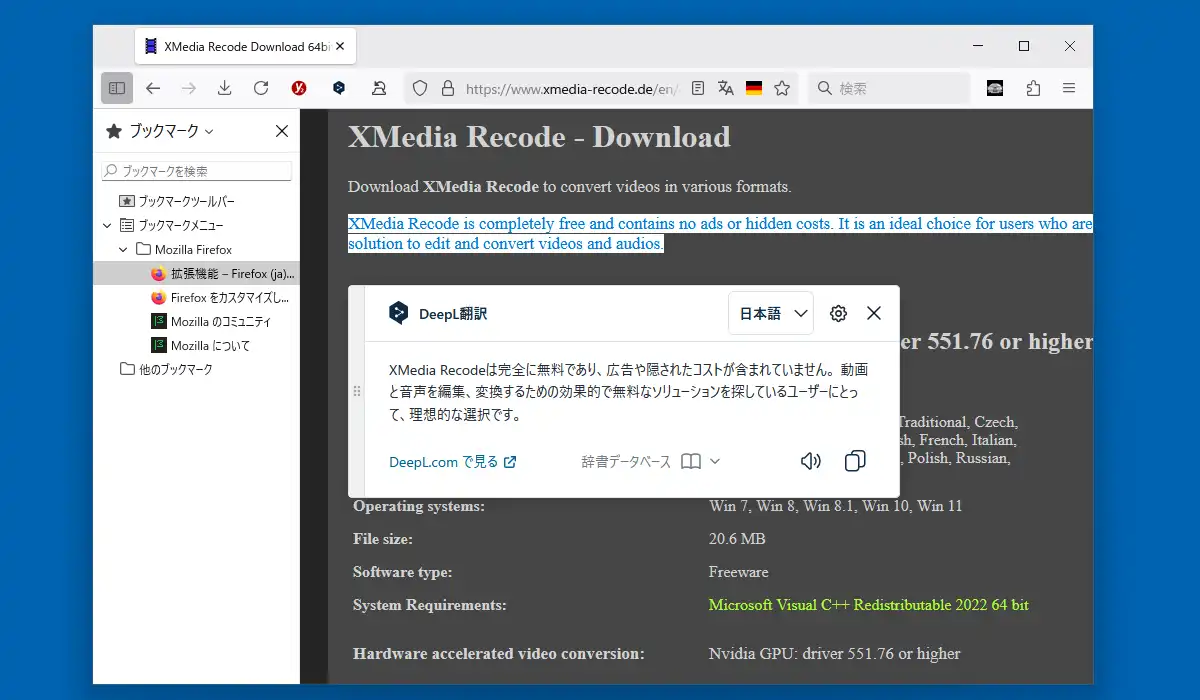The image size is (1200, 700).
Task: Bookmark this page with the star icon
Action: pos(782,88)
